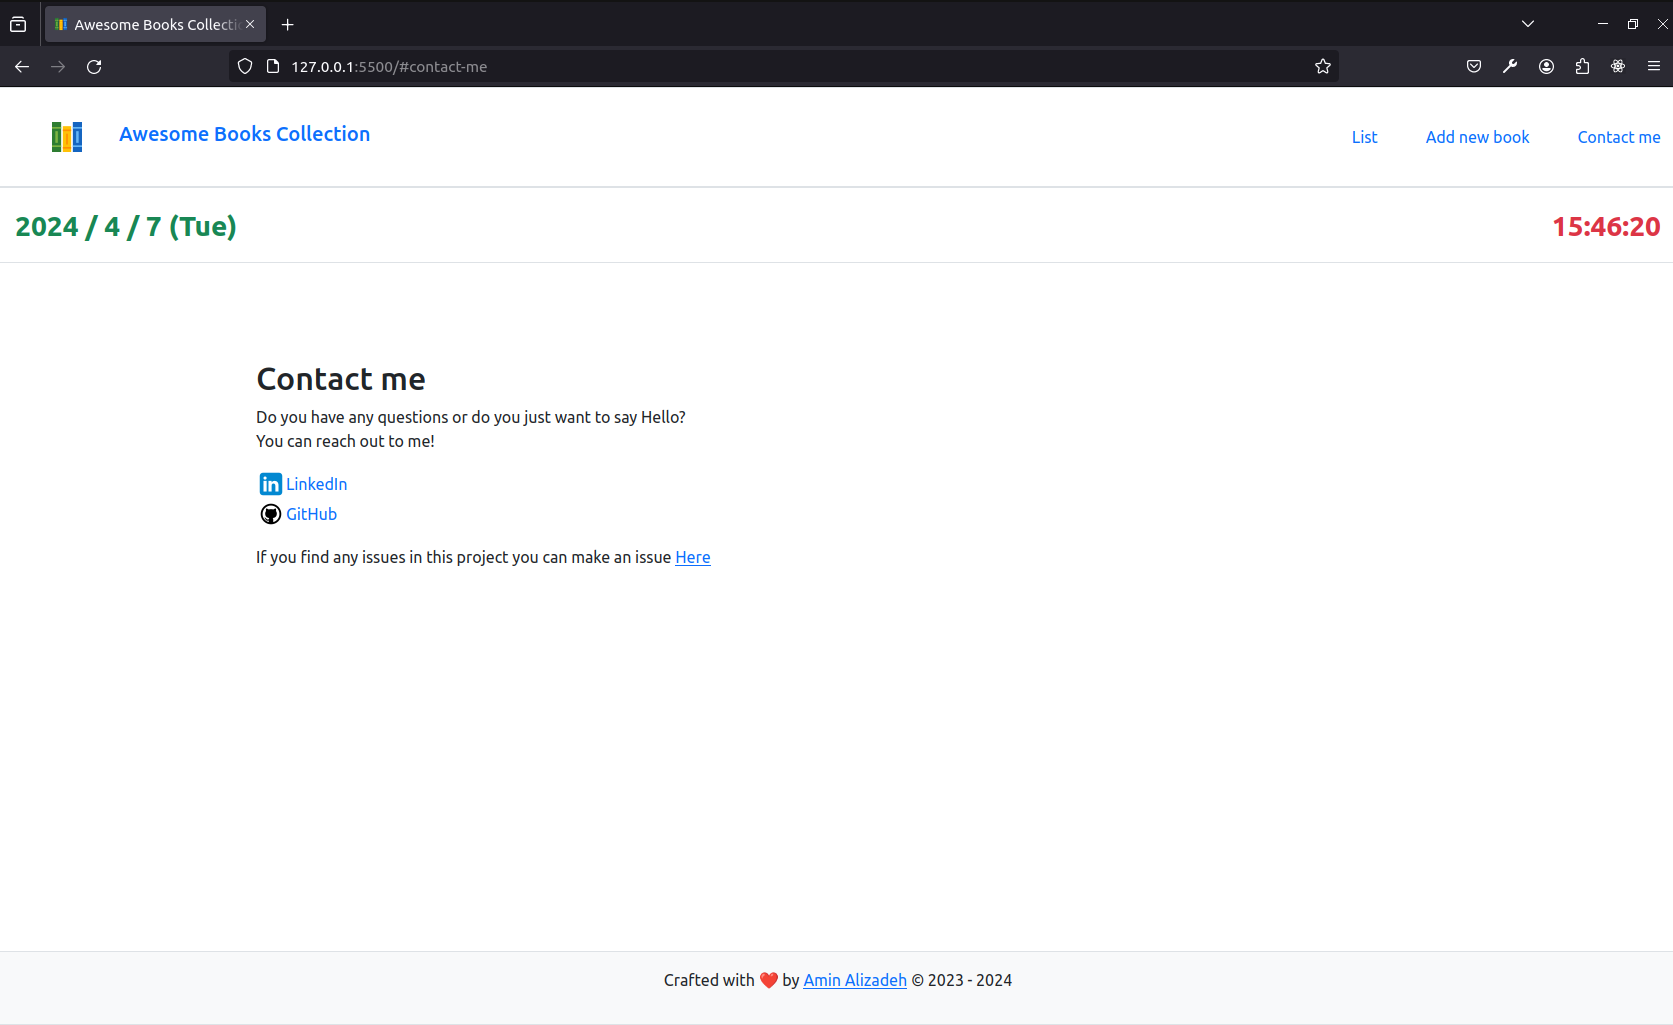Bookmark this page with the star icon
The image size is (1673, 1025).
coord(1323,67)
